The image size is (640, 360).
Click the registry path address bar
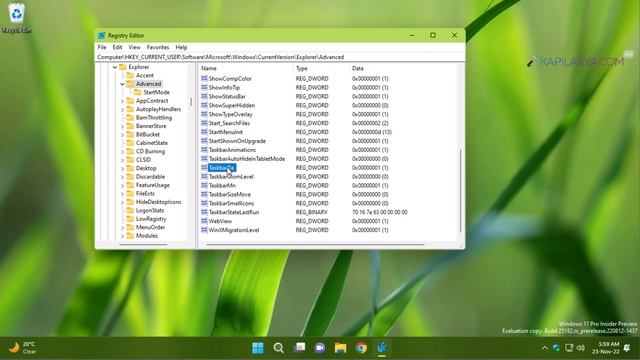click(x=280, y=57)
